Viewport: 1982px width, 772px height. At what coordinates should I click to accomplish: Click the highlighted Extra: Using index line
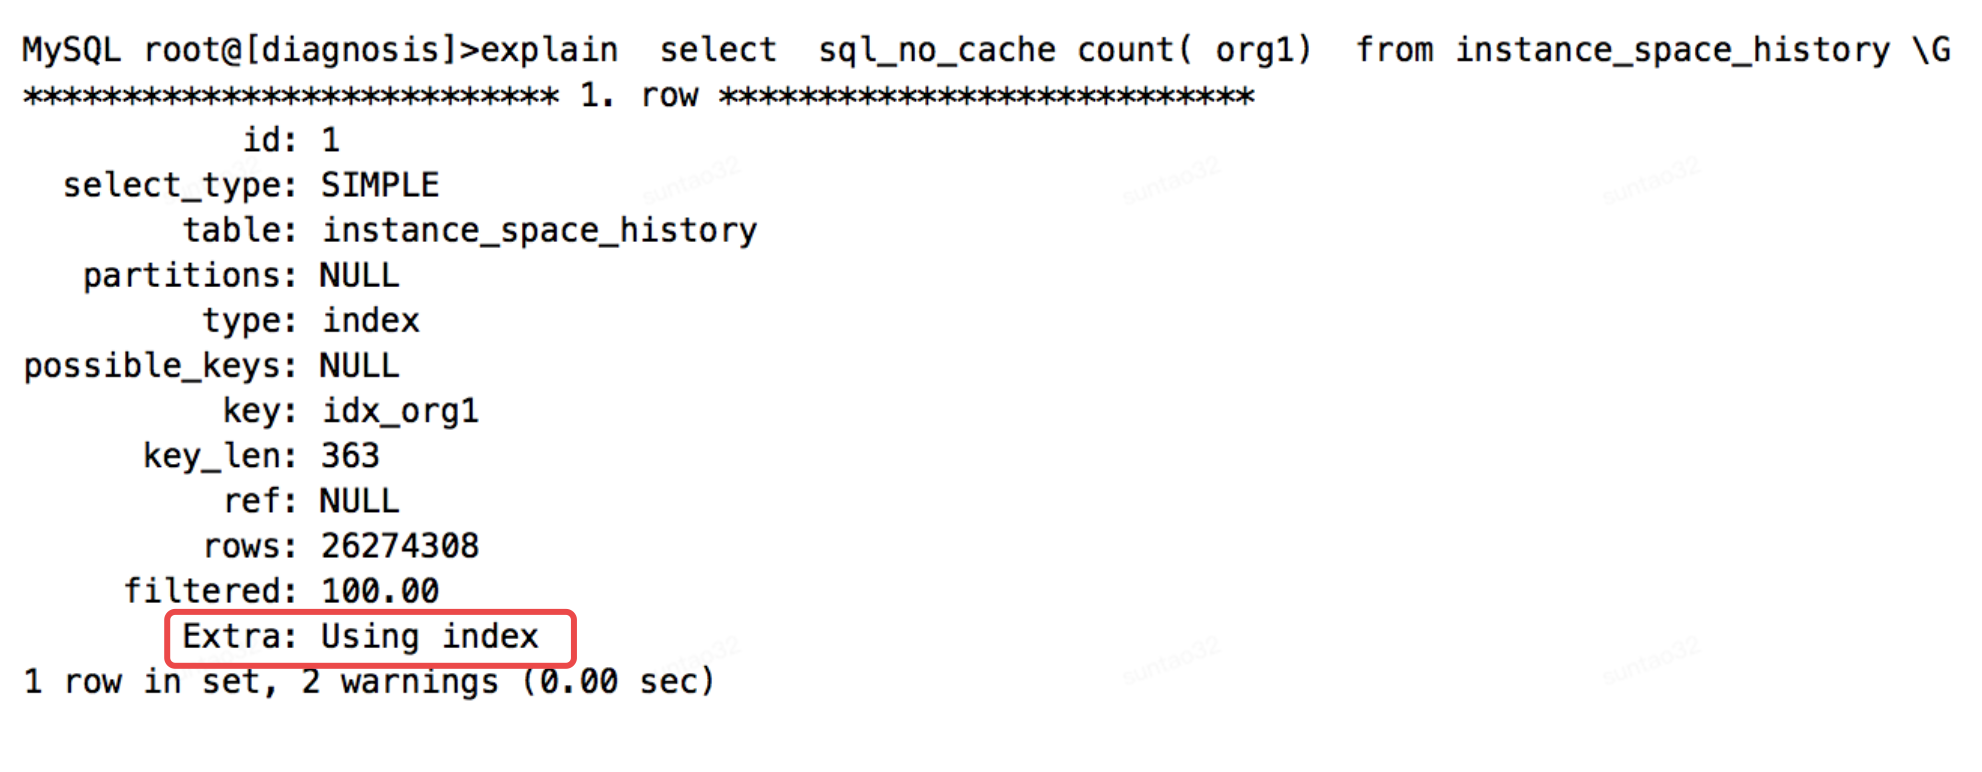[x=361, y=637]
